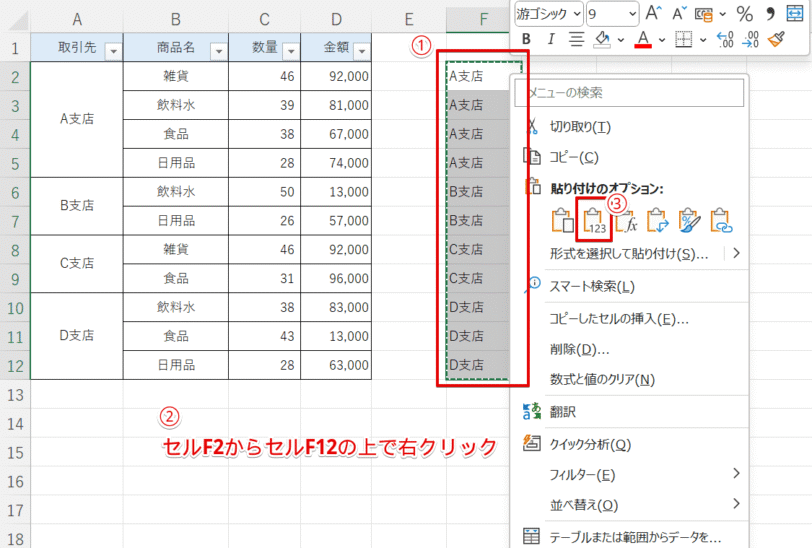Screen dimensions: 812x548
Task: Click the cell showing 92,000 in row 2
Action: [336, 76]
